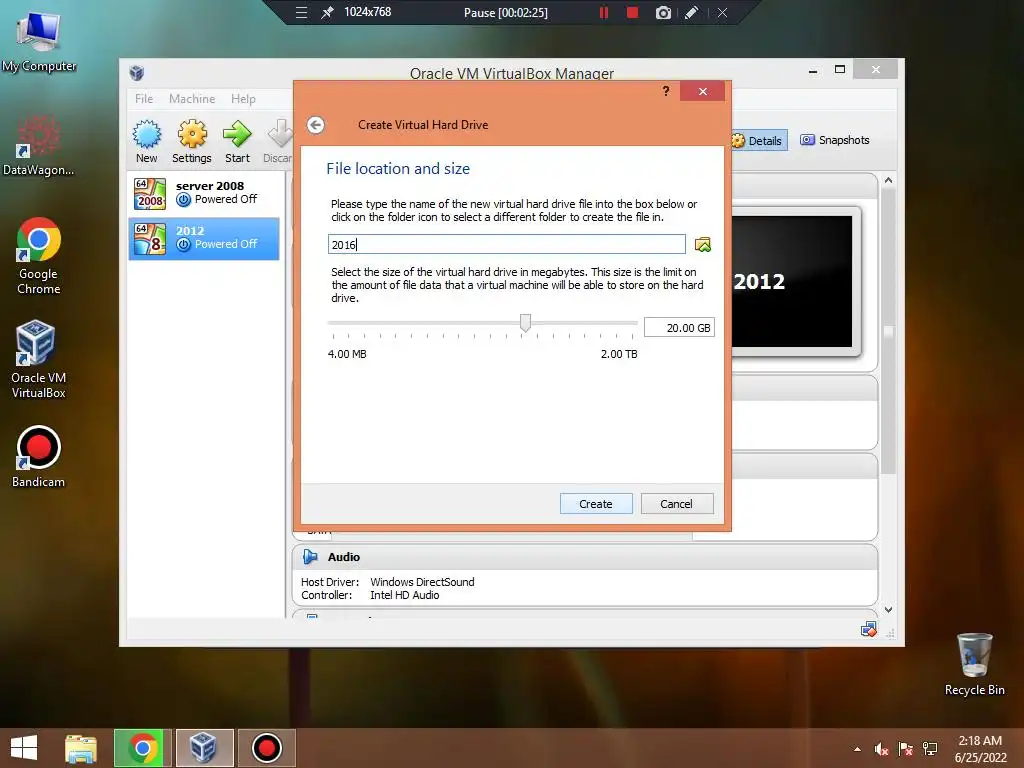This screenshot has height=768, width=1024.
Task: Click the muted volume tray icon
Action: pos(881,749)
